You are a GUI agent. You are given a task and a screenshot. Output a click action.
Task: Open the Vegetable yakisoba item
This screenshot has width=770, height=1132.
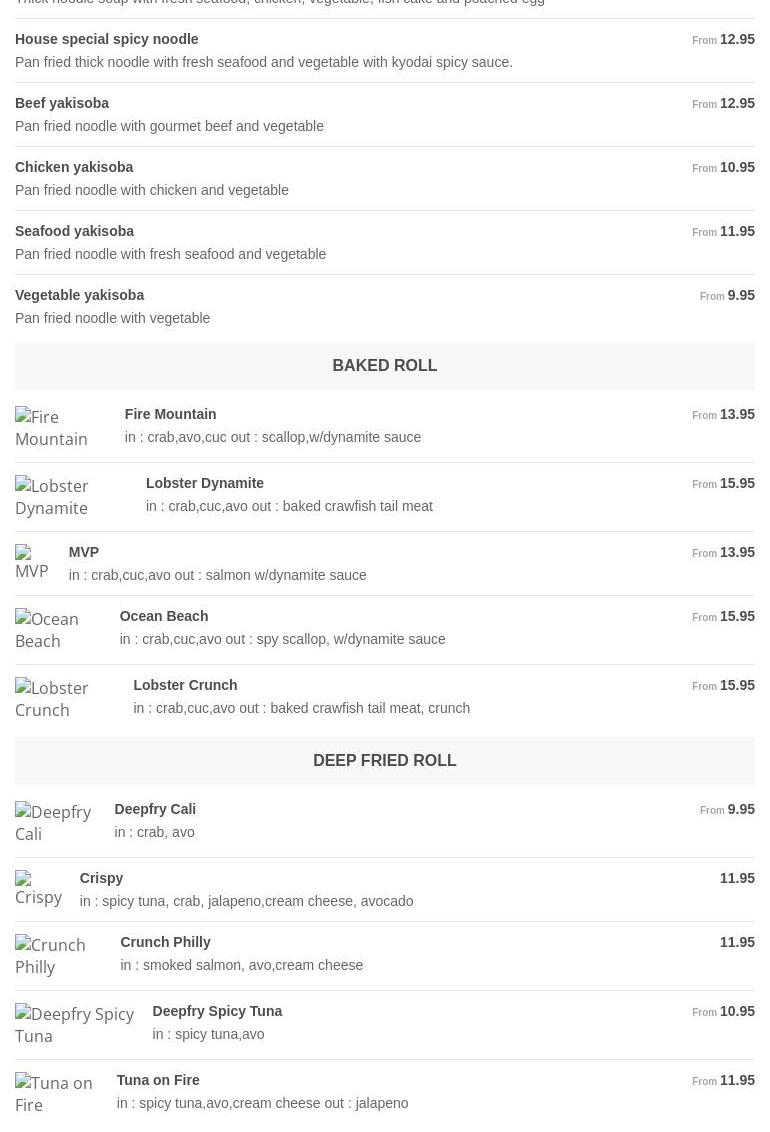[x=80, y=295]
